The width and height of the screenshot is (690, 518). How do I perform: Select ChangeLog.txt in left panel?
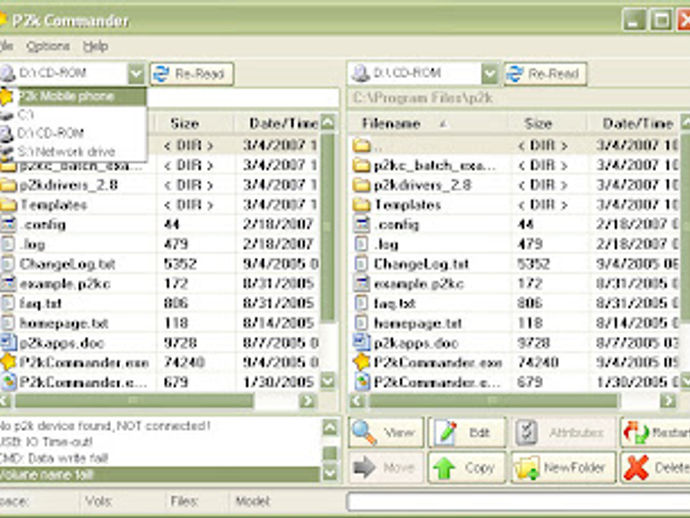click(67, 264)
